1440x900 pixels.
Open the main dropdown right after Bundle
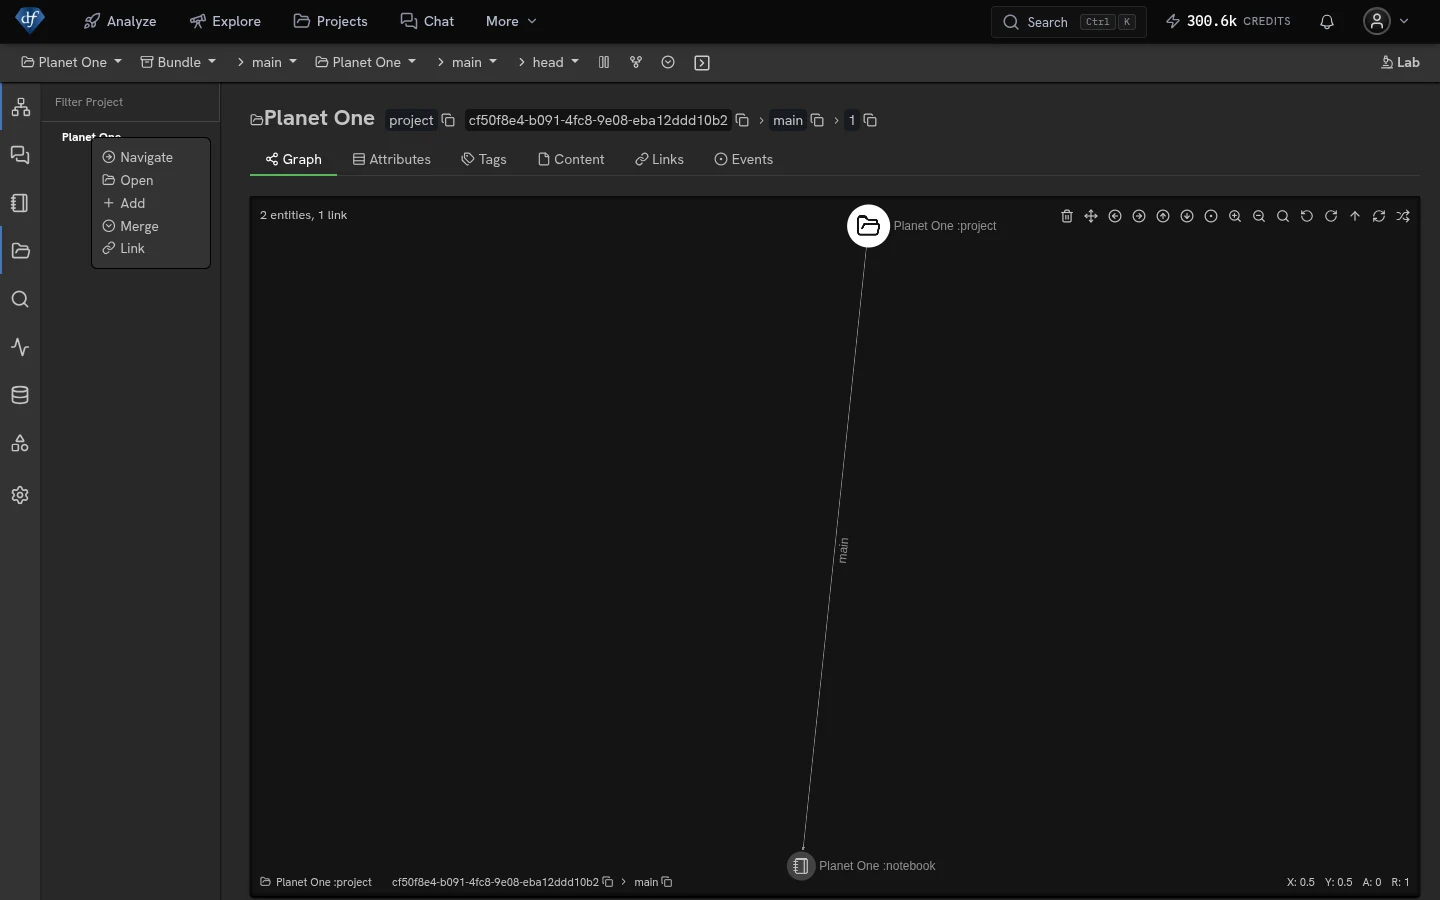point(267,62)
